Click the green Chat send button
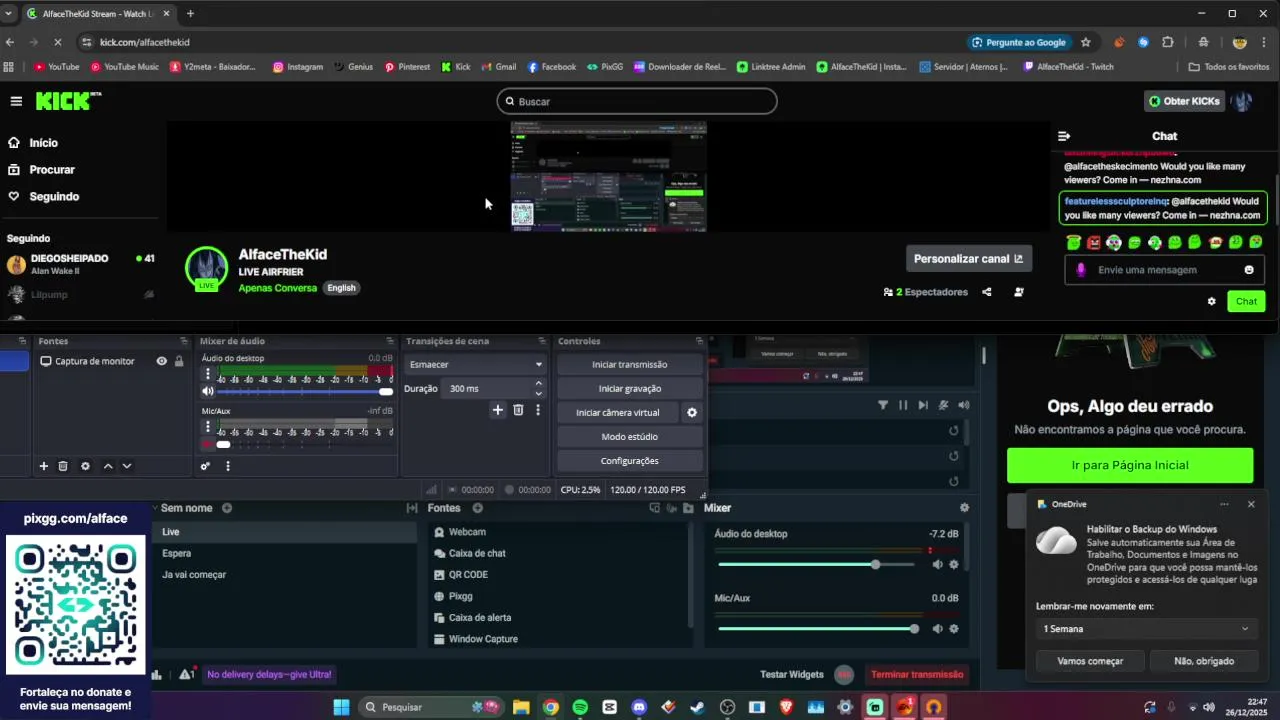1280x720 pixels. (1246, 301)
